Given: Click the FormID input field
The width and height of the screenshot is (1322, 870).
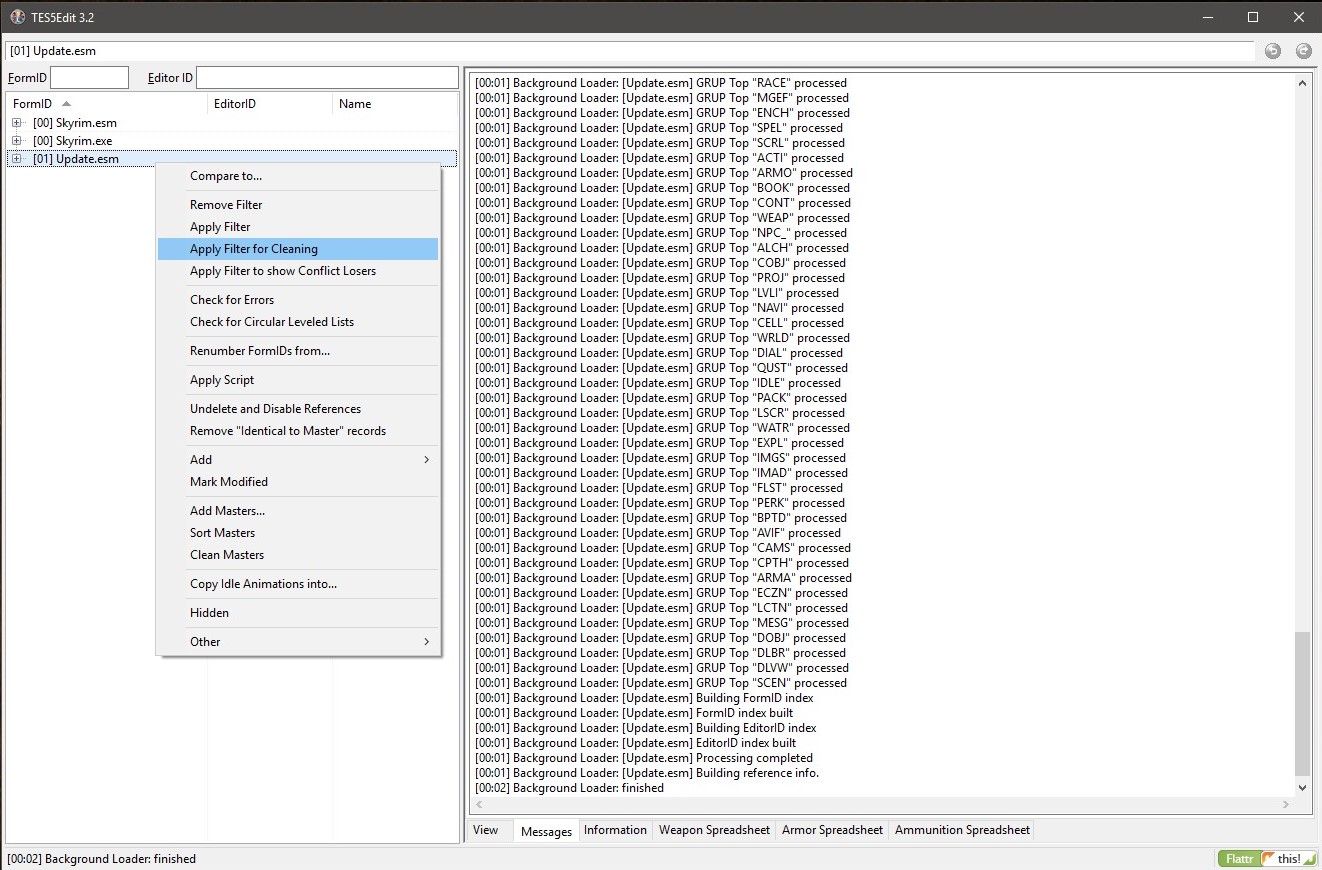Looking at the screenshot, I should (x=90, y=78).
